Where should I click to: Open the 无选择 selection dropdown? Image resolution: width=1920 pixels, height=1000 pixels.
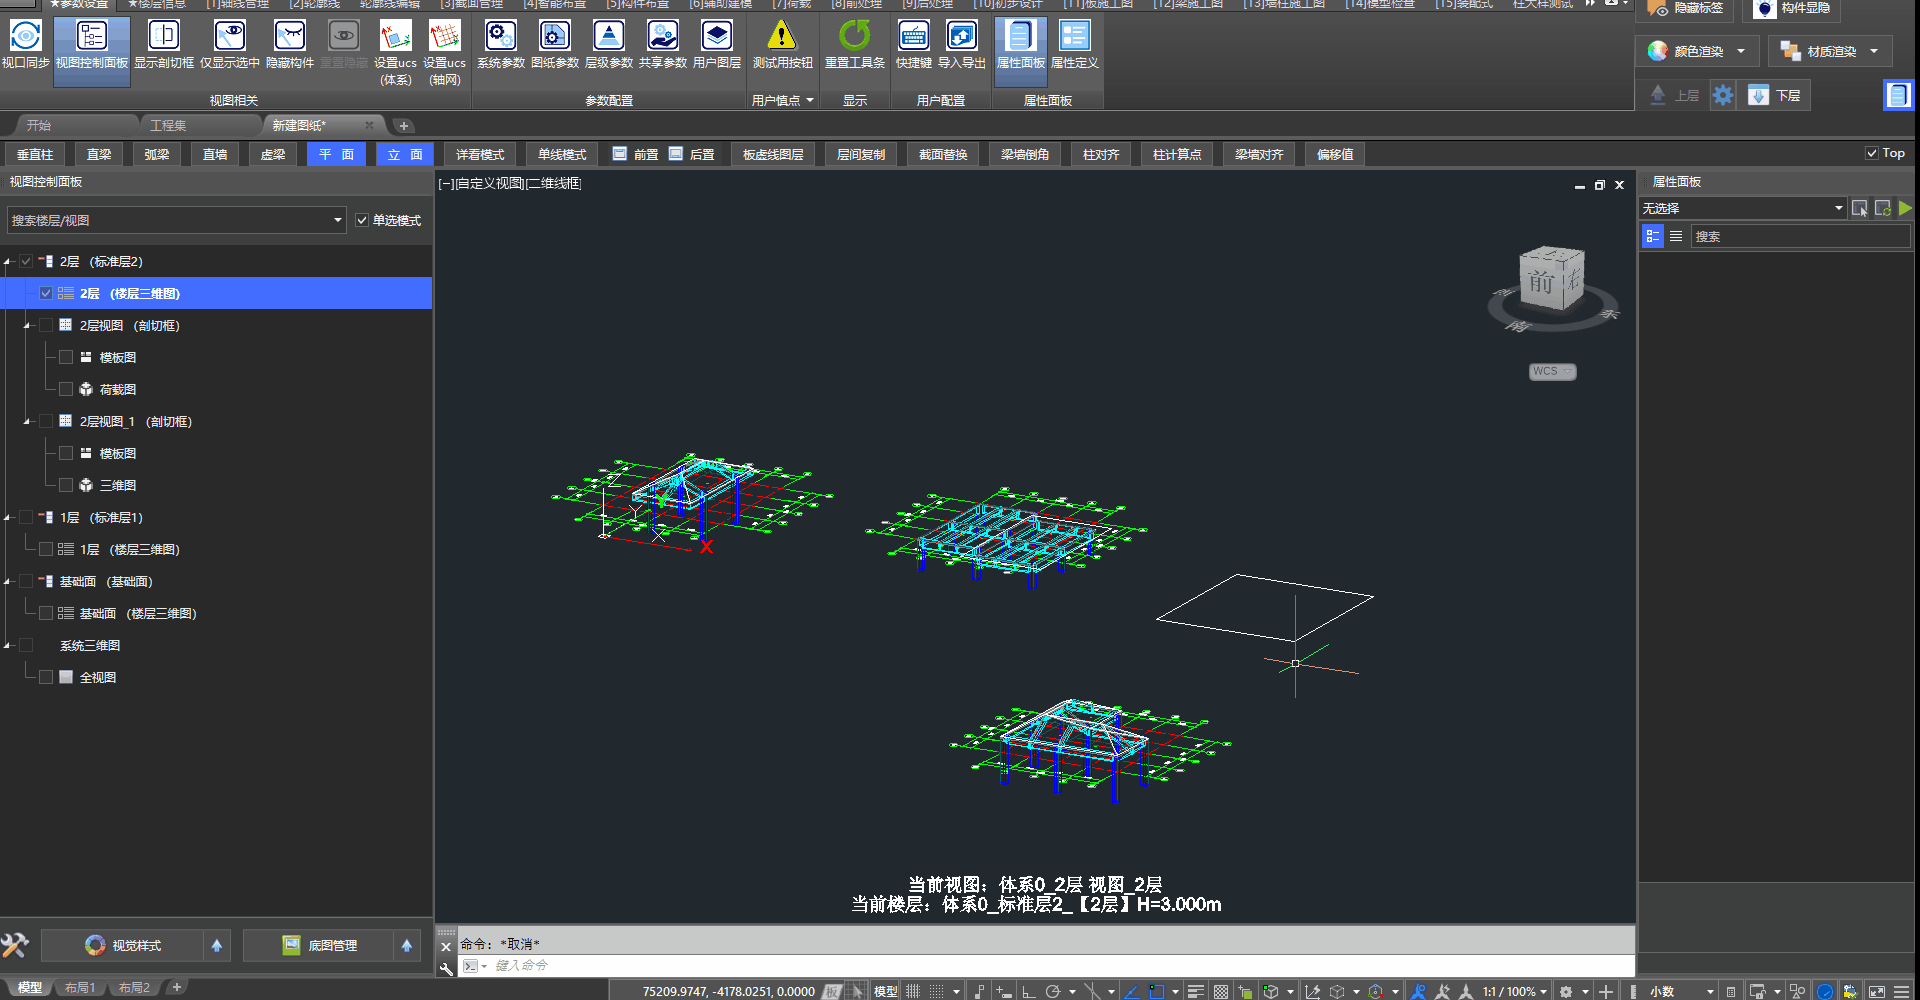coord(1838,208)
